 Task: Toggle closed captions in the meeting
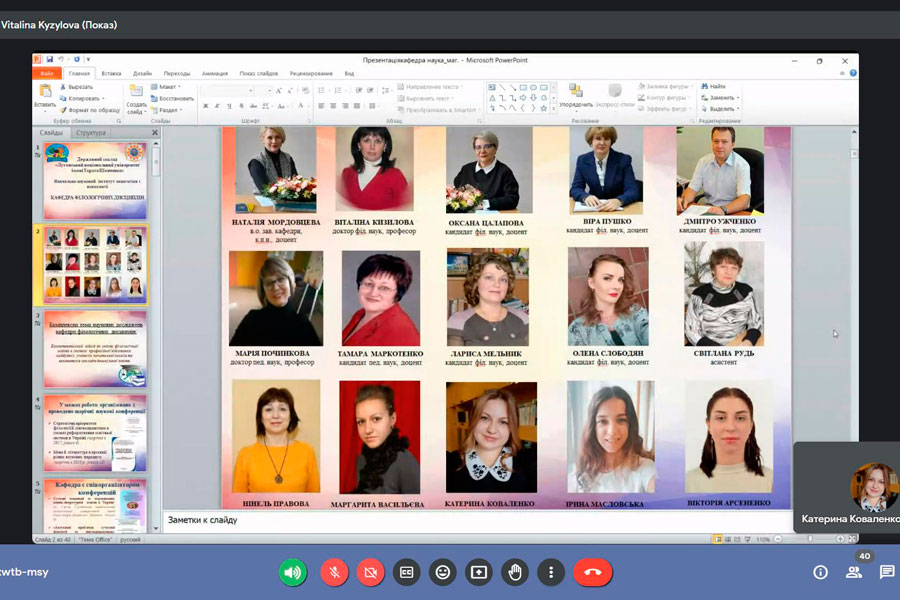[x=406, y=572]
